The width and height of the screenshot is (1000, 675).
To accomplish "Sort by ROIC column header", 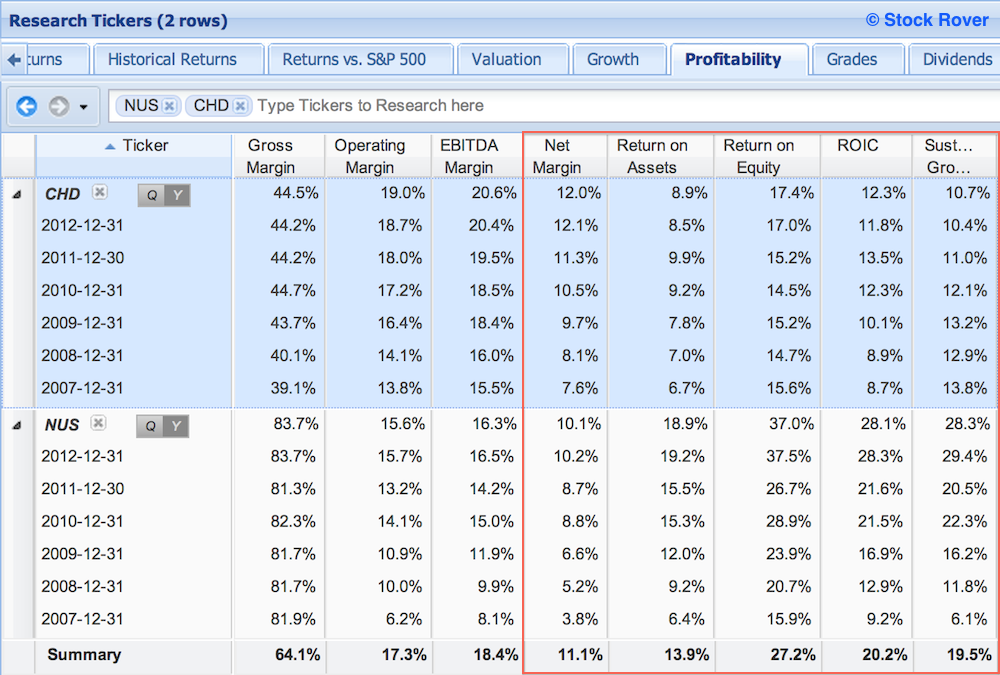I will pyautogui.click(x=866, y=156).
